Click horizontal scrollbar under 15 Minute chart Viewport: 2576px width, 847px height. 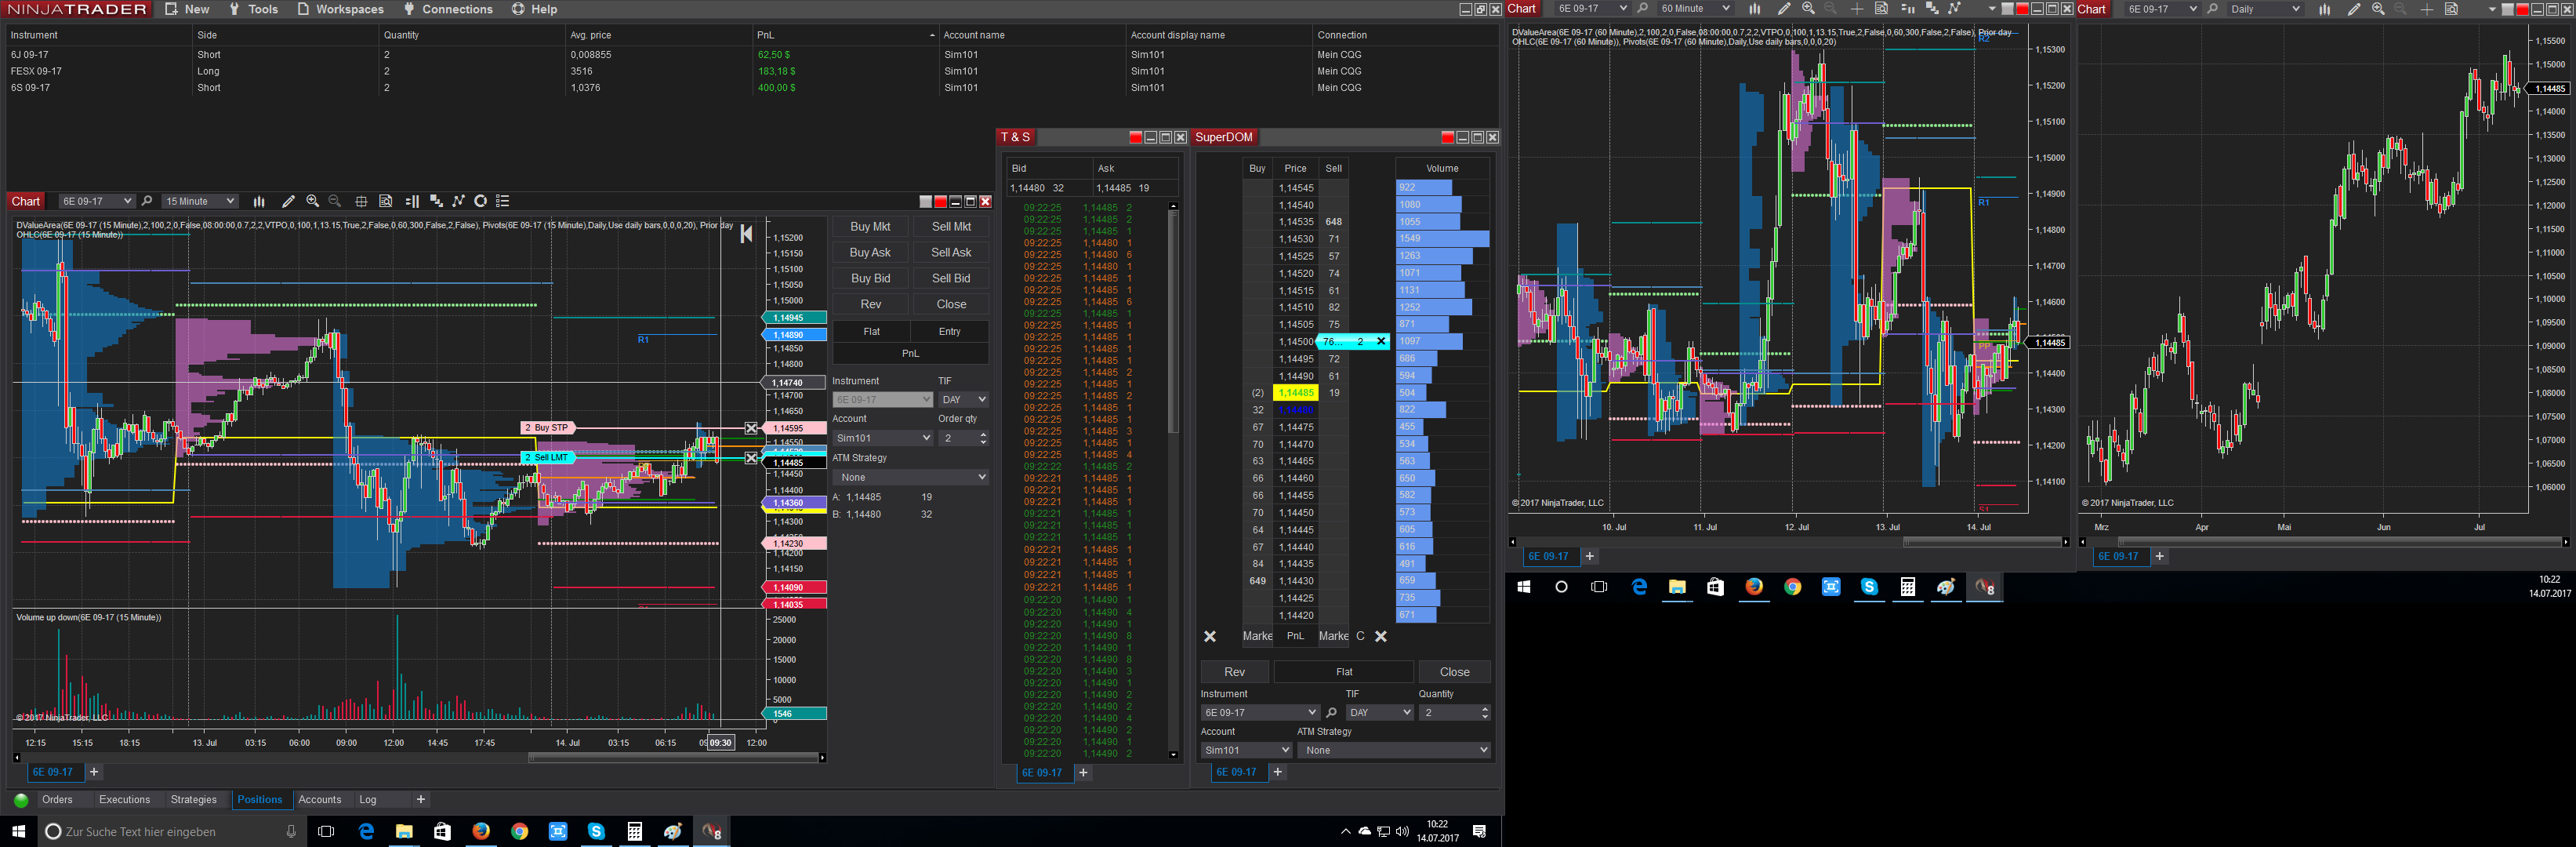point(674,758)
